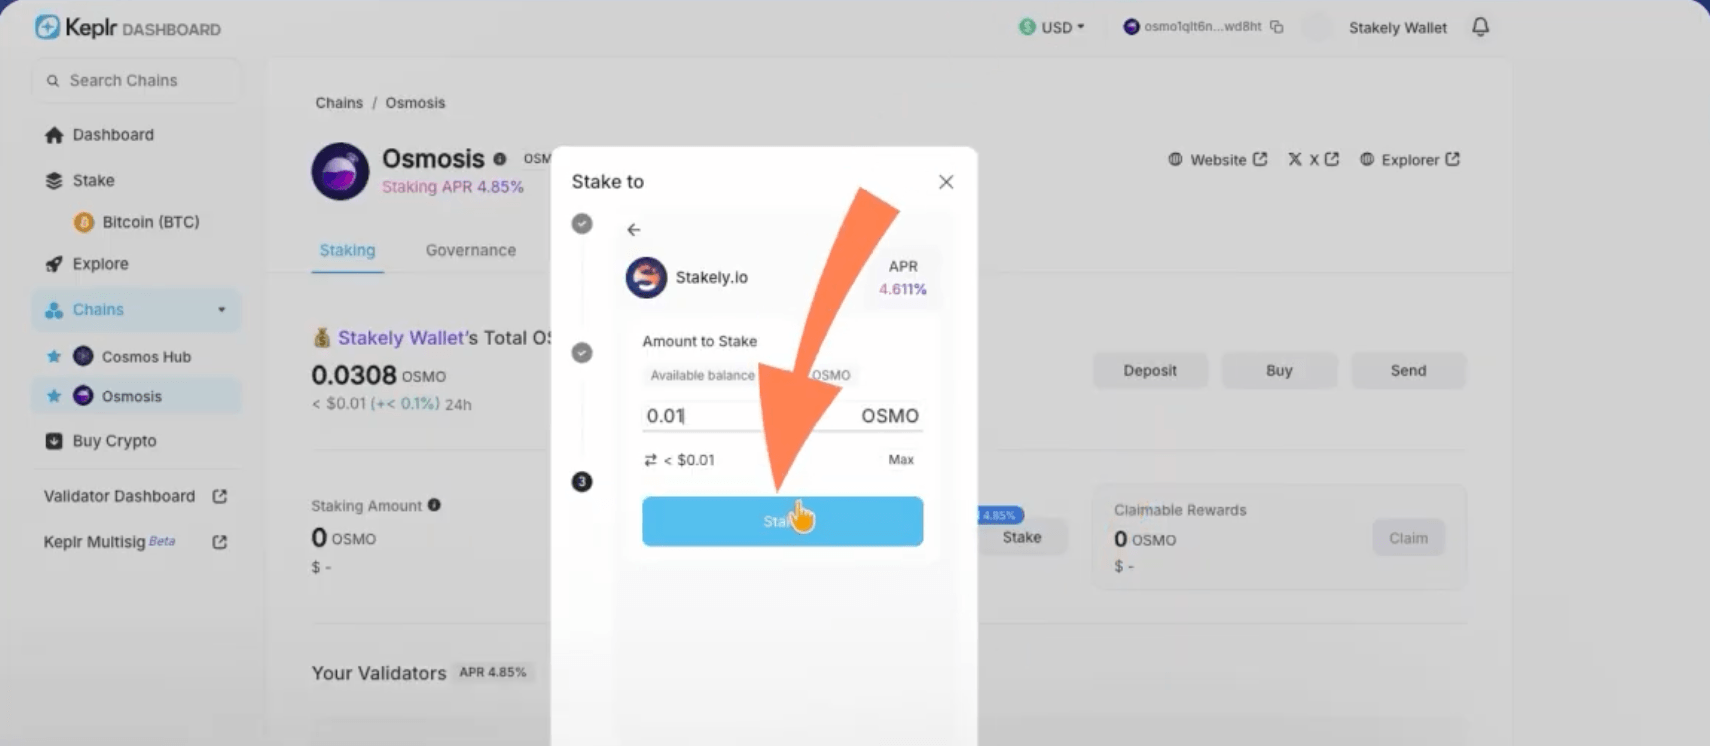Click background Stake button with 4.85% badge
Viewport: 1710px width, 746px height.
pyautogui.click(x=1022, y=537)
